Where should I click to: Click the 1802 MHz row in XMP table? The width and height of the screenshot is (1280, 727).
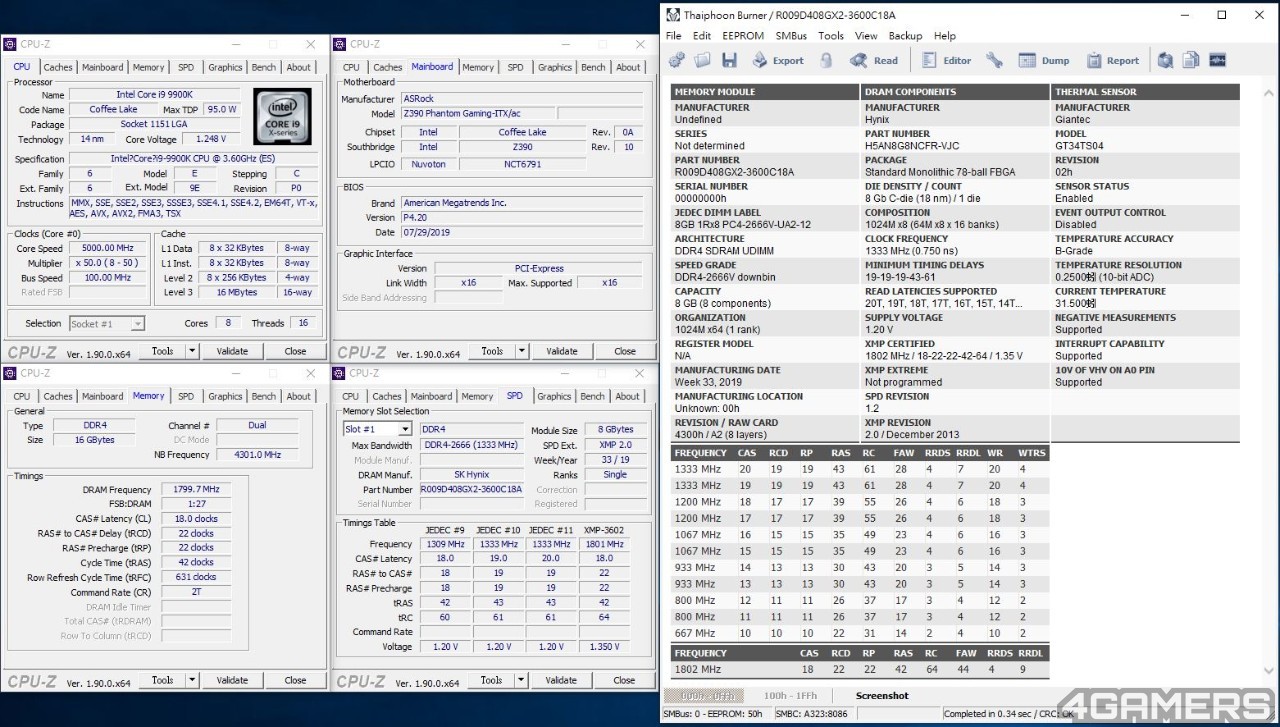pyautogui.click(x=858, y=669)
